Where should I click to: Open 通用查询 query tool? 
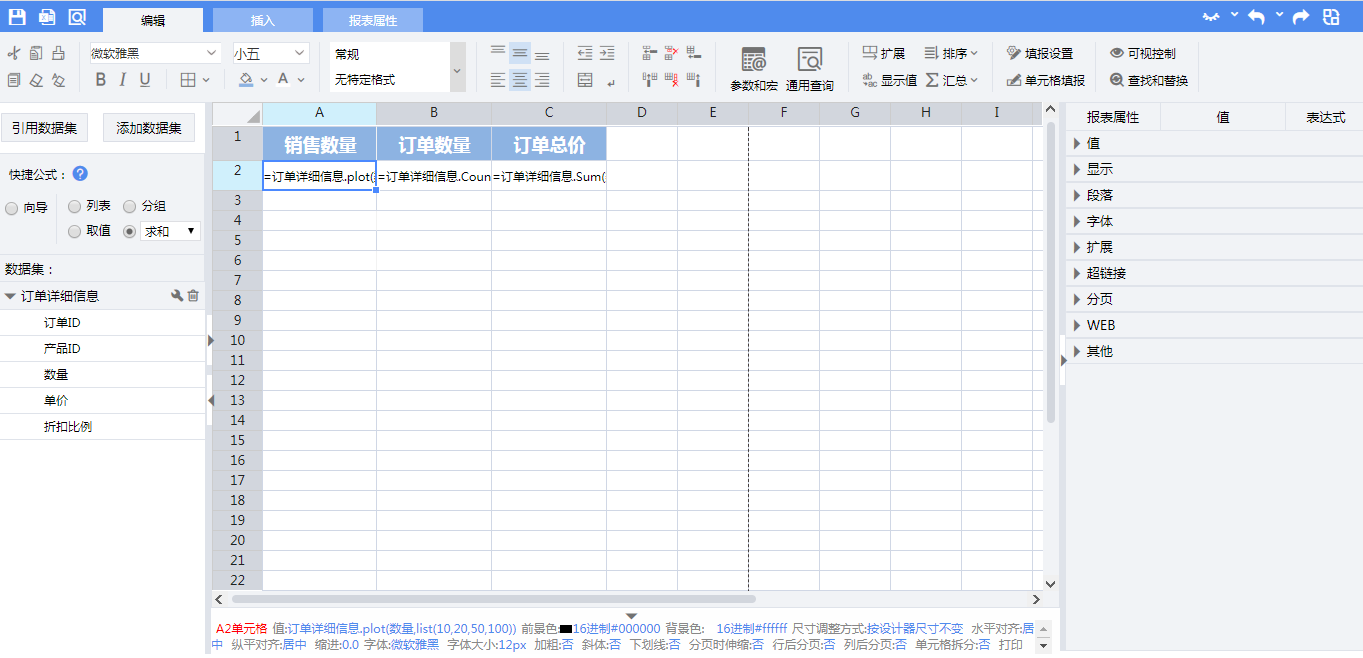tap(809, 68)
